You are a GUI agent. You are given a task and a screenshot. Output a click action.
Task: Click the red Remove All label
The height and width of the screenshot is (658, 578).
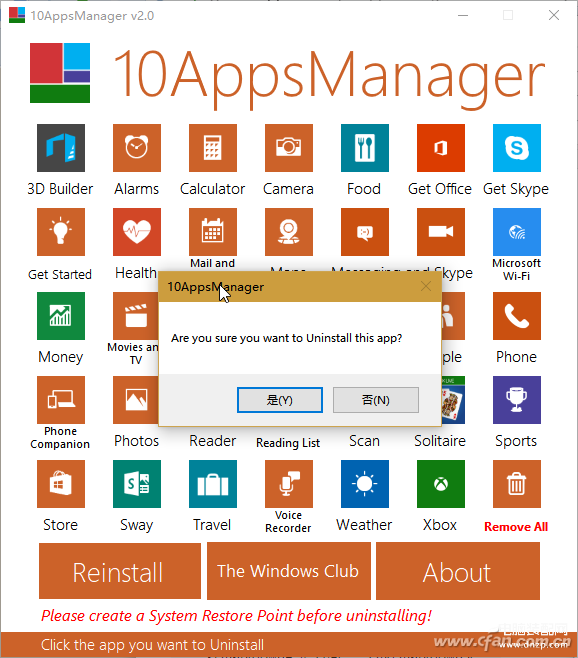click(x=516, y=527)
